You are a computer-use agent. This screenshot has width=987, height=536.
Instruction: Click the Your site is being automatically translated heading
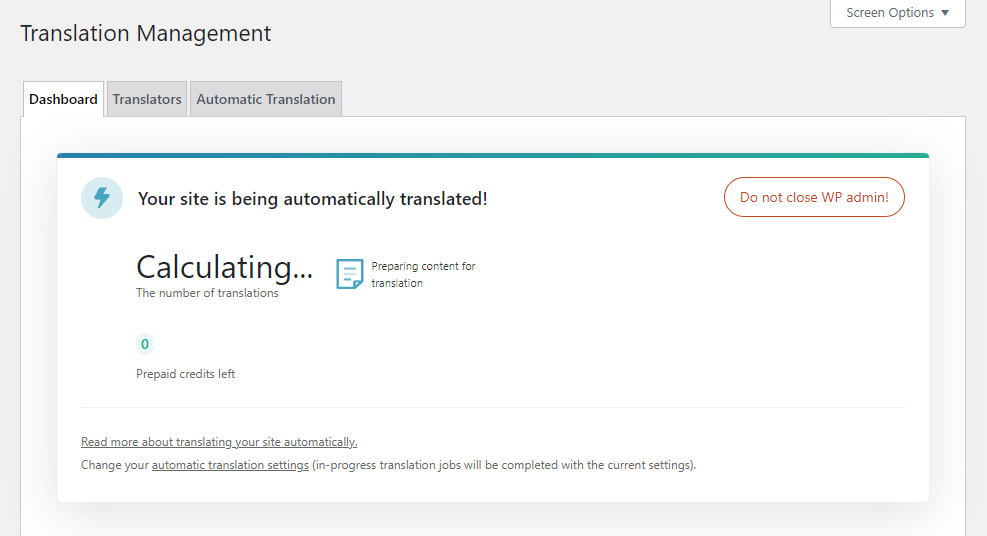point(312,199)
